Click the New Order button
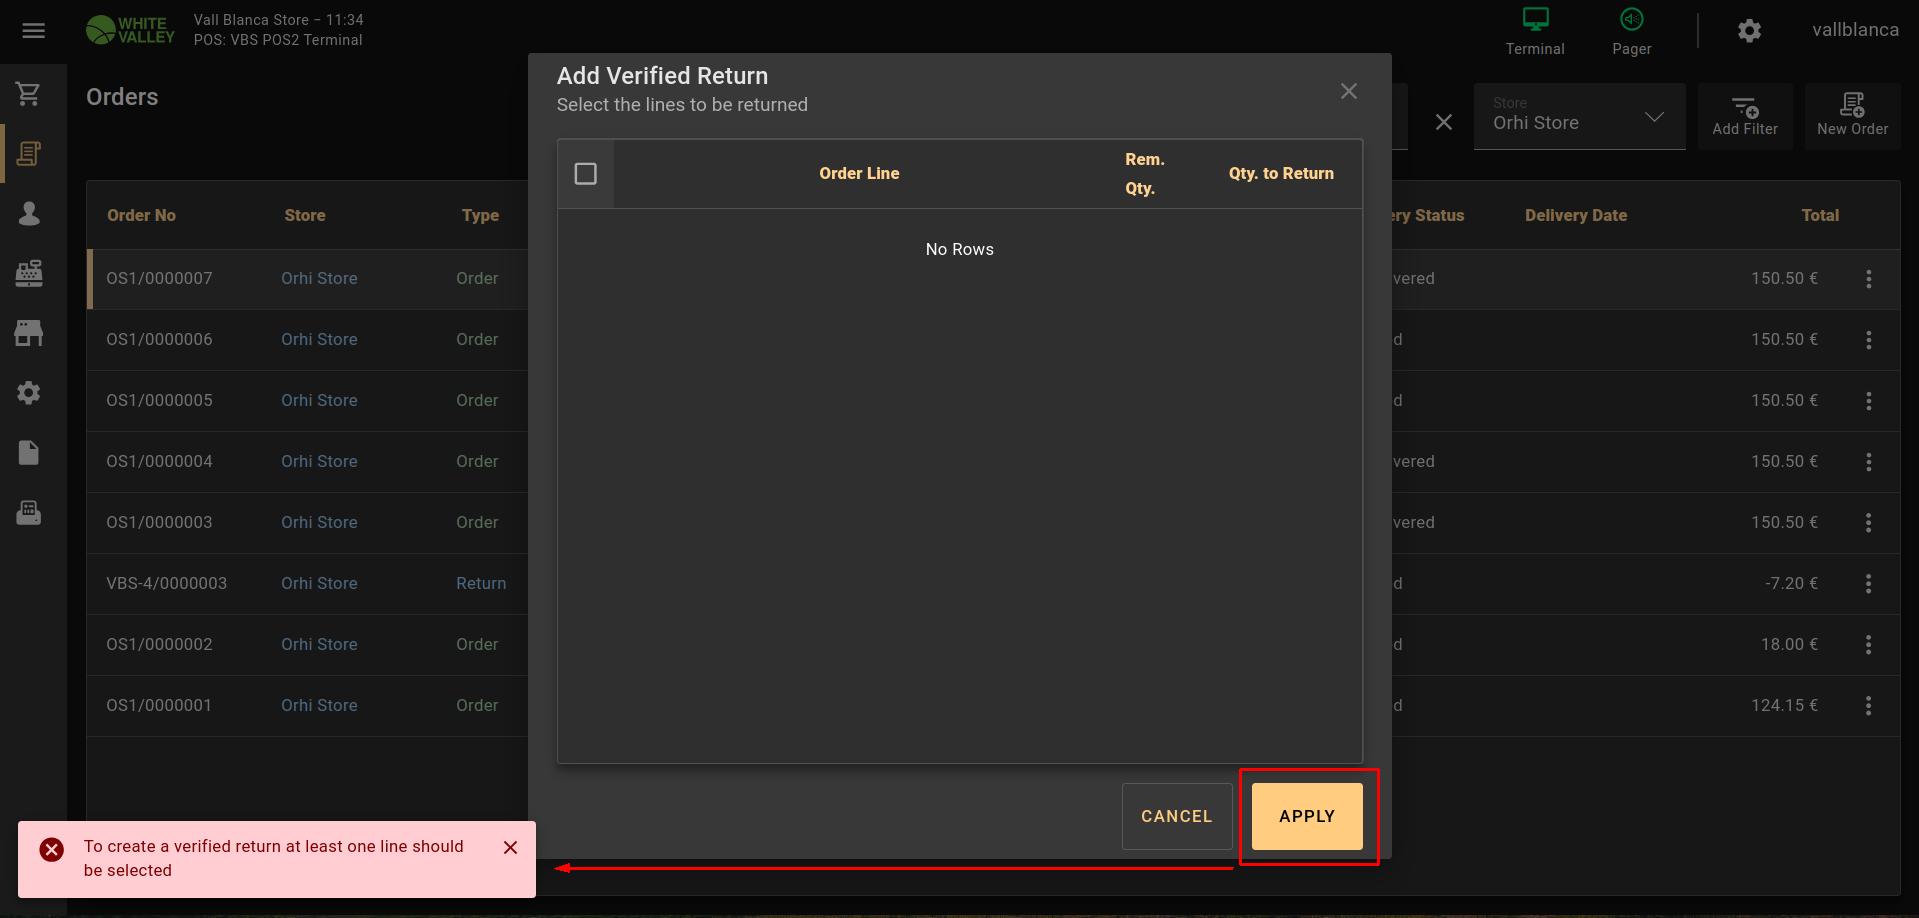1919x918 pixels. 1852,116
